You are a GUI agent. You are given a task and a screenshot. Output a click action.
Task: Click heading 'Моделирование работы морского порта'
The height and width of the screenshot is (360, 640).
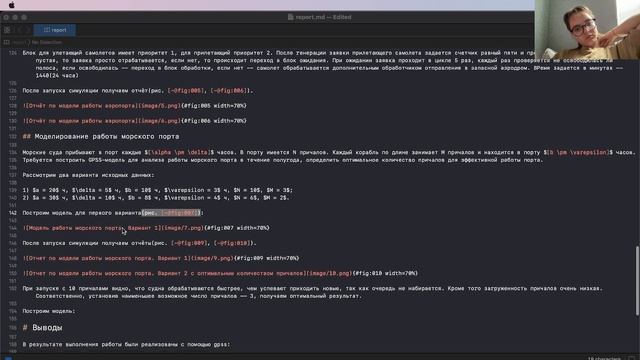[107, 136]
